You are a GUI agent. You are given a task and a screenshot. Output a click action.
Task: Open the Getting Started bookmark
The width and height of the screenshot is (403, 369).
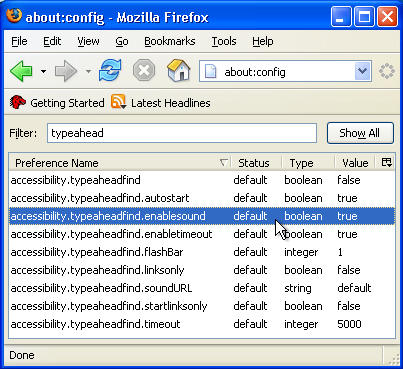pyautogui.click(x=57, y=103)
